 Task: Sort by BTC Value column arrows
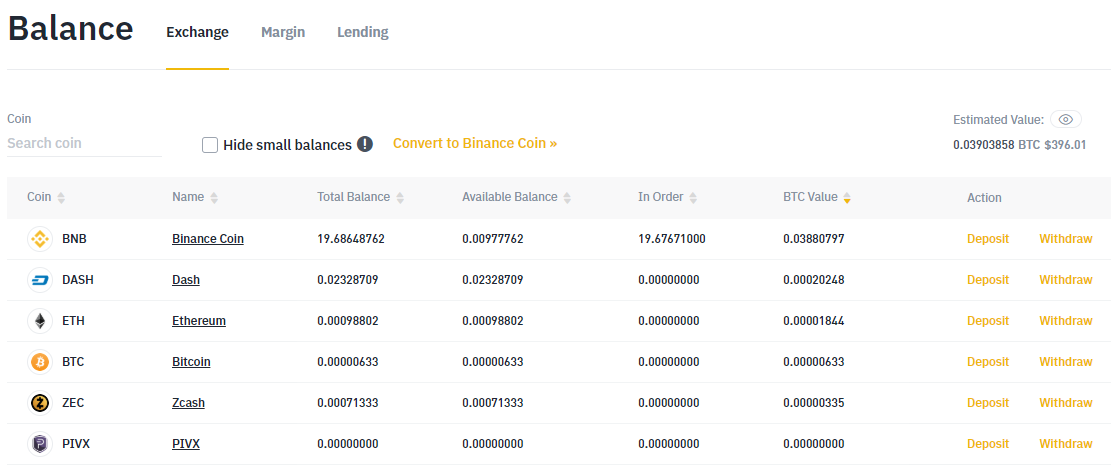pyautogui.click(x=847, y=198)
